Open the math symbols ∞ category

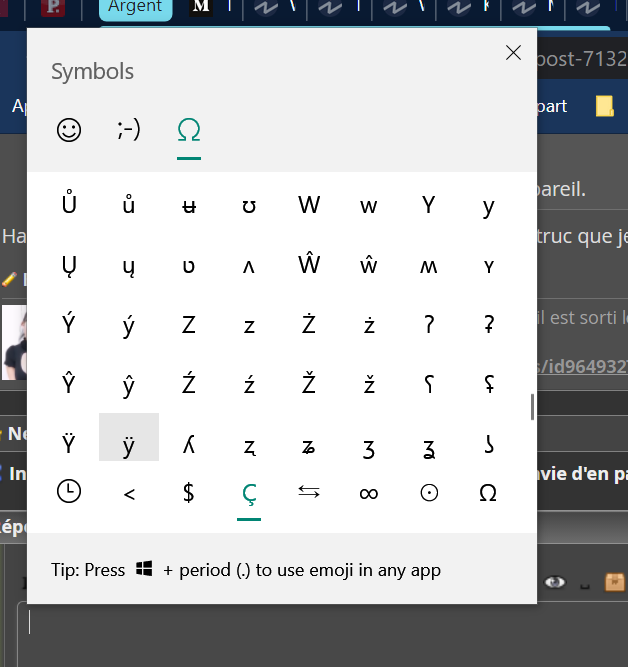point(369,492)
